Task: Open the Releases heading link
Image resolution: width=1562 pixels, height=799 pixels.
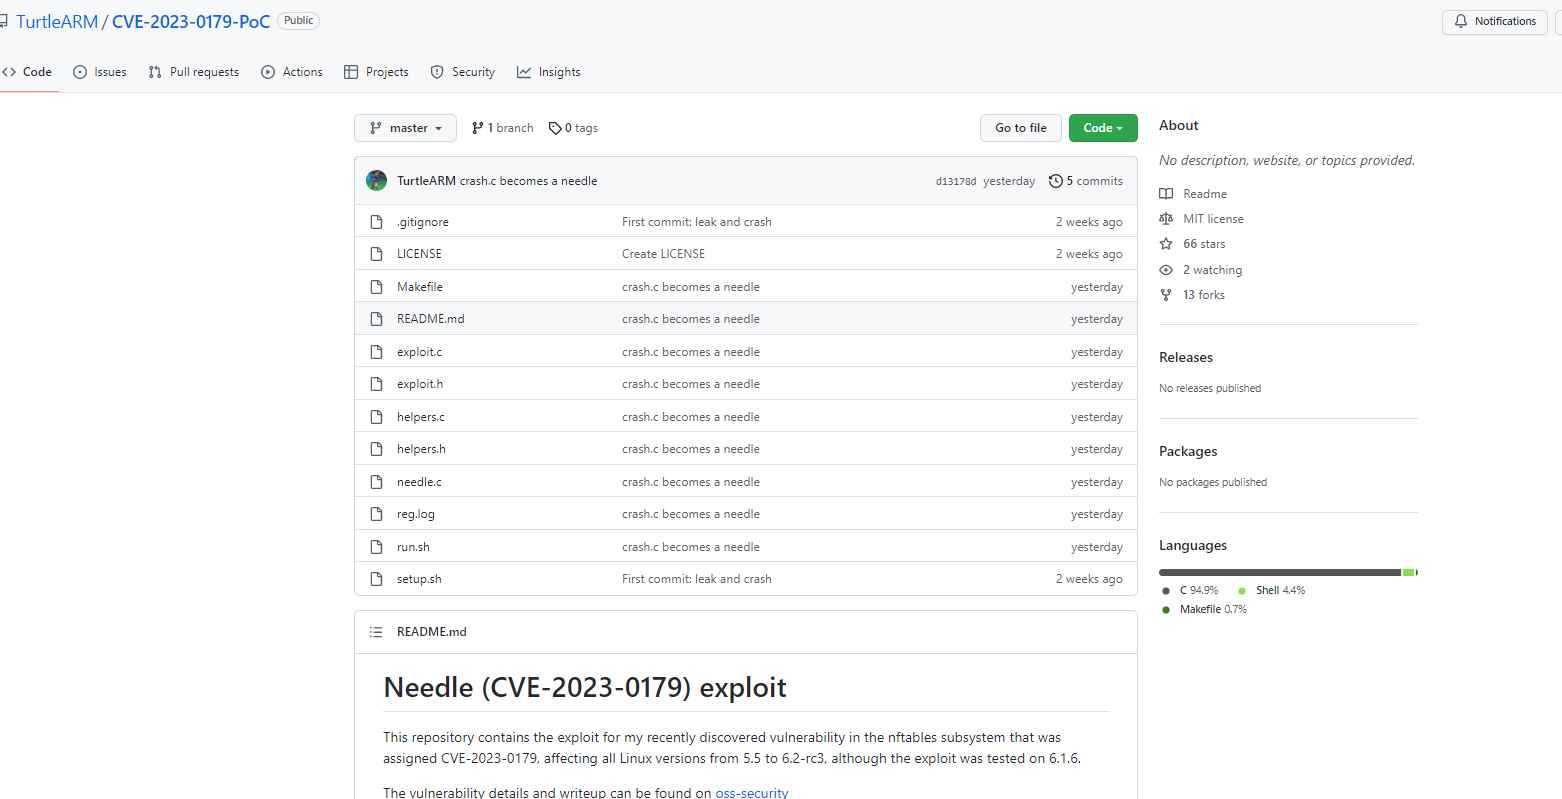Action: click(x=1186, y=357)
